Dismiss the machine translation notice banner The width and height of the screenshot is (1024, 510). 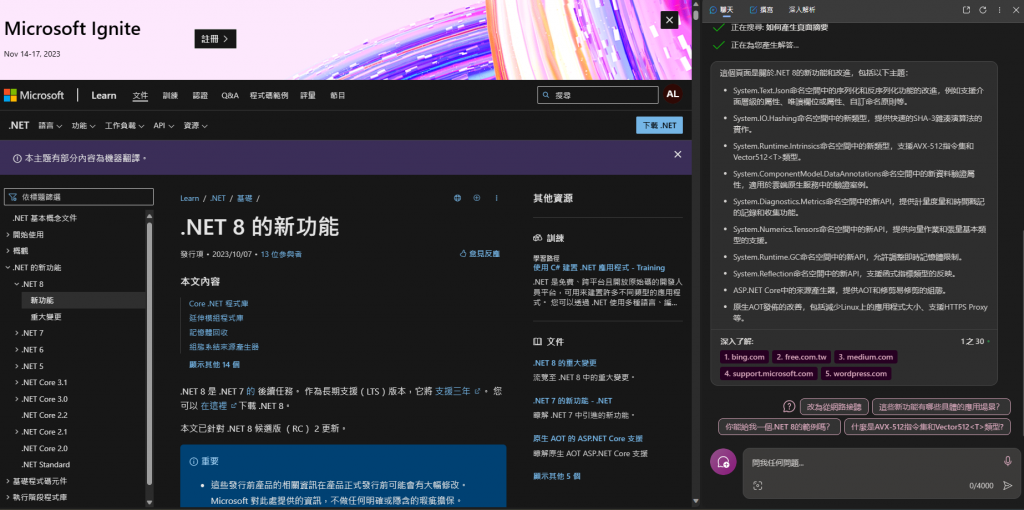coord(677,155)
